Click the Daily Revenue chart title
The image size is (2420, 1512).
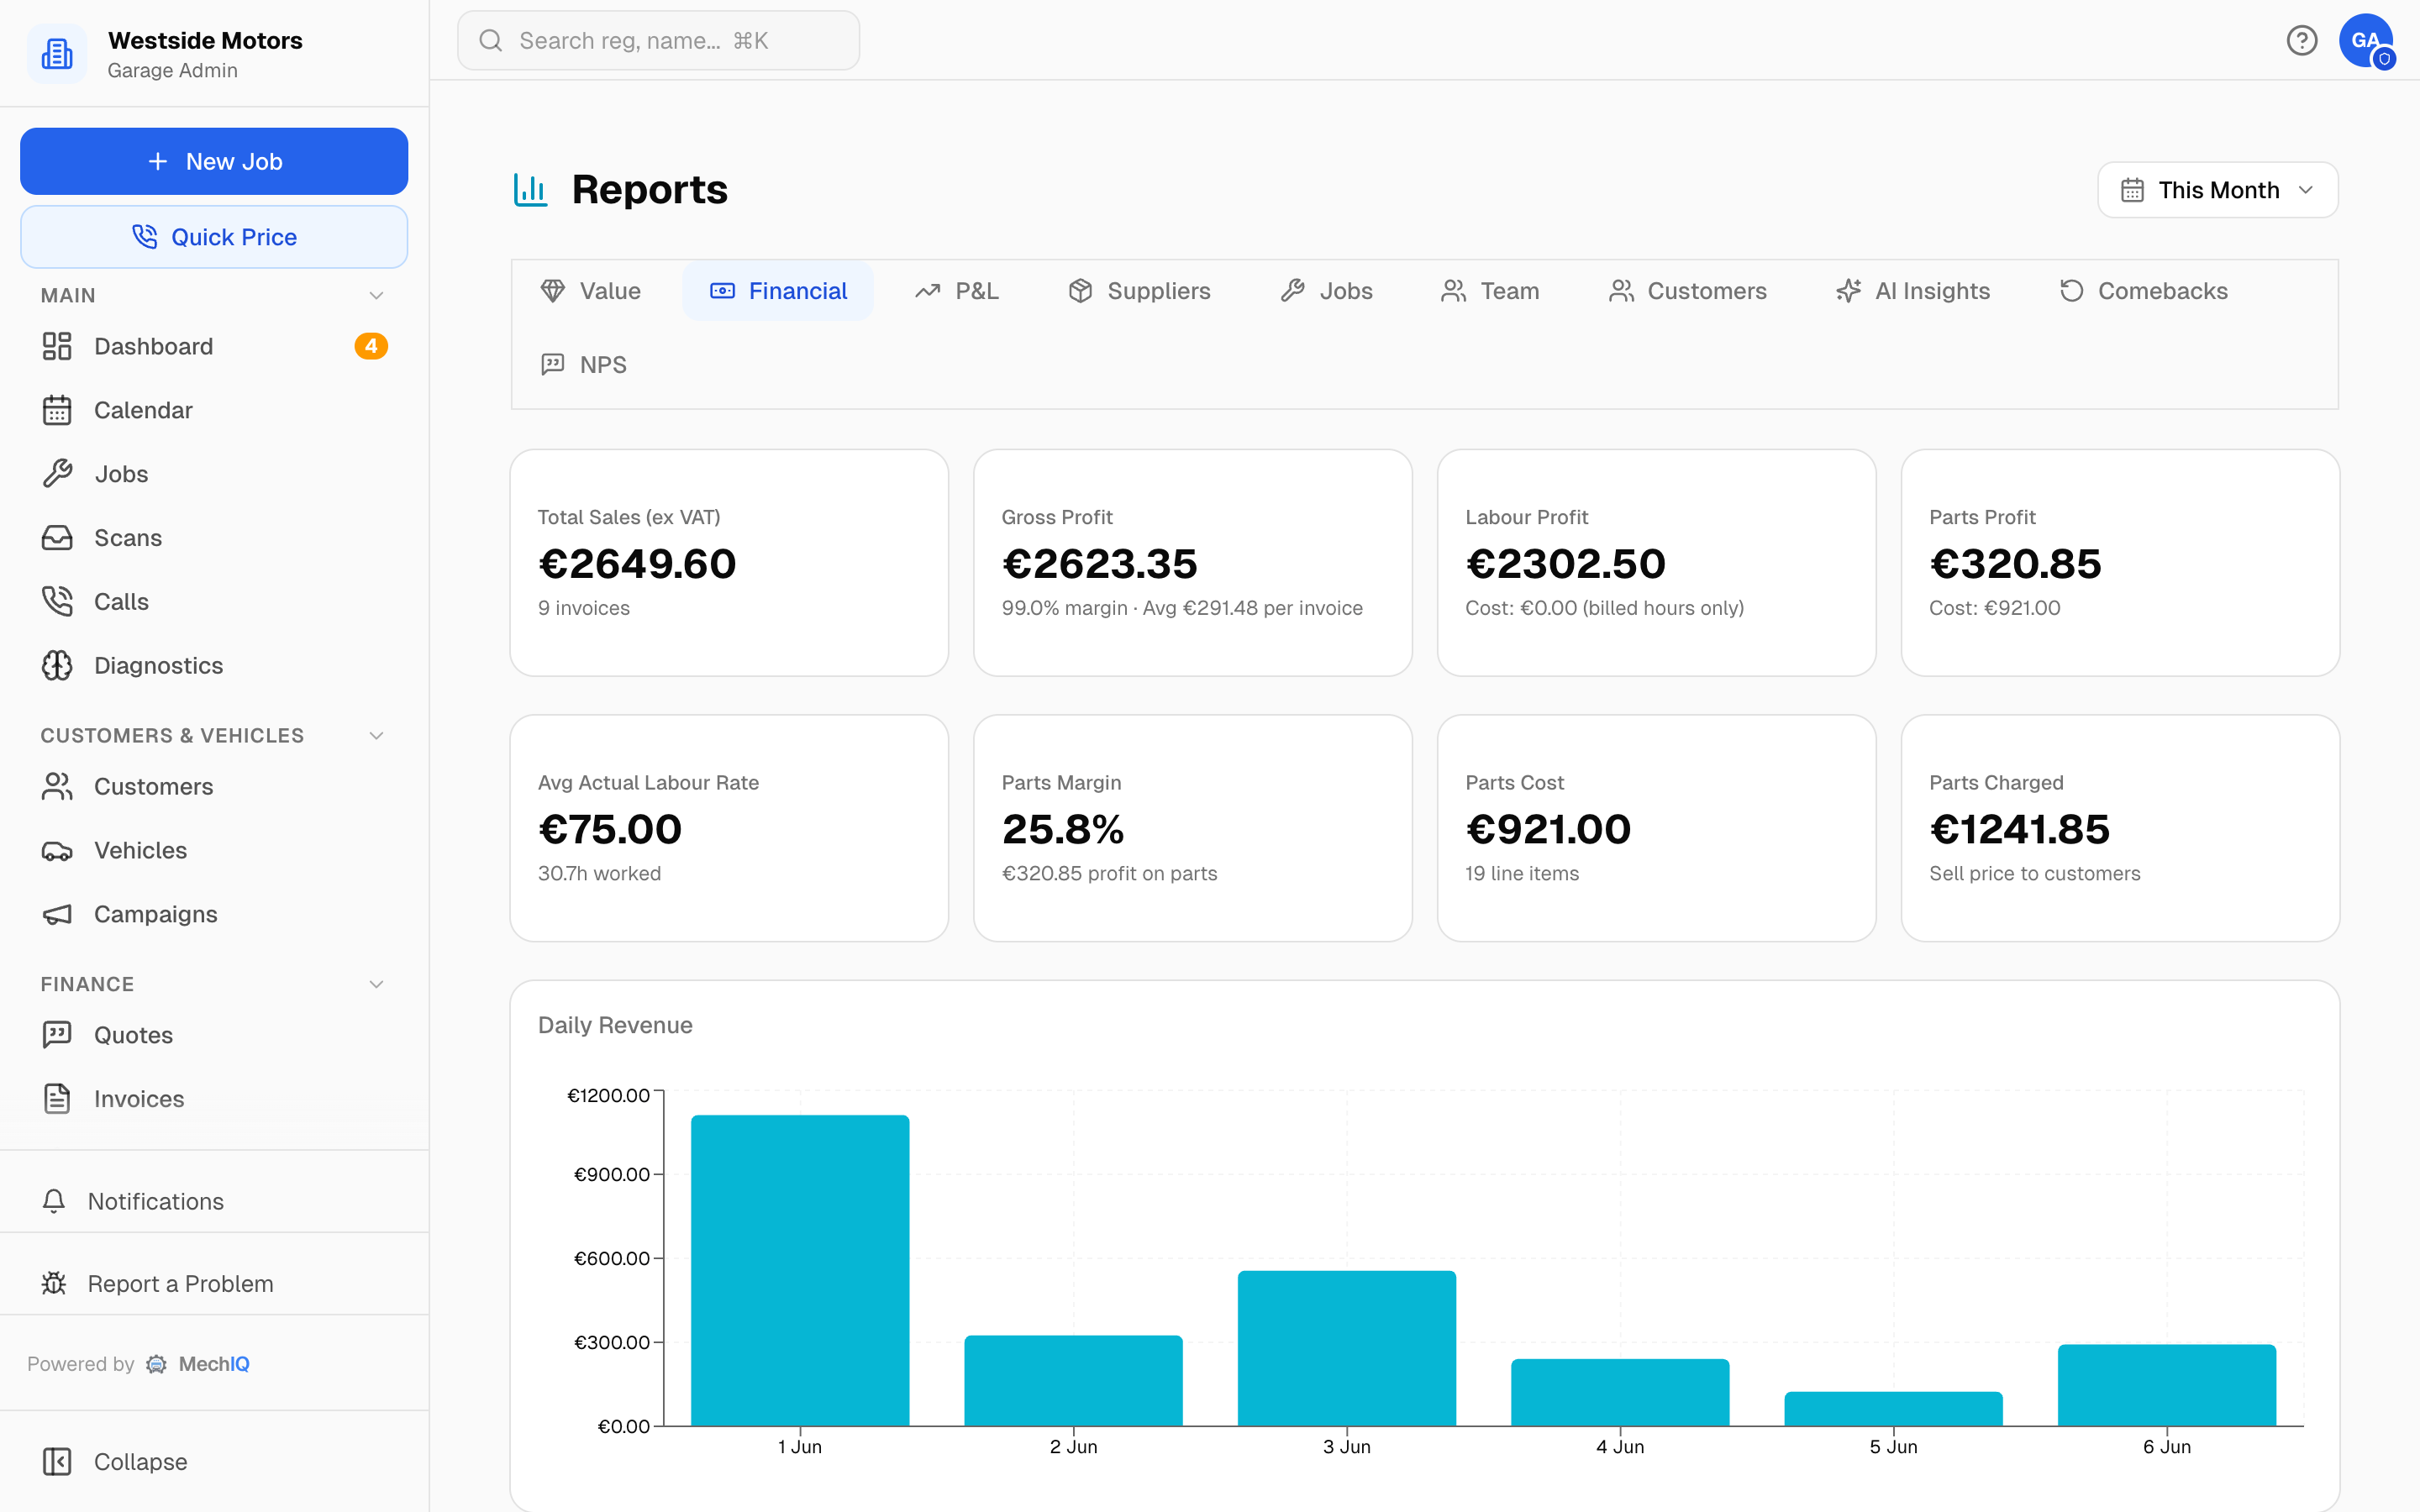point(615,1025)
